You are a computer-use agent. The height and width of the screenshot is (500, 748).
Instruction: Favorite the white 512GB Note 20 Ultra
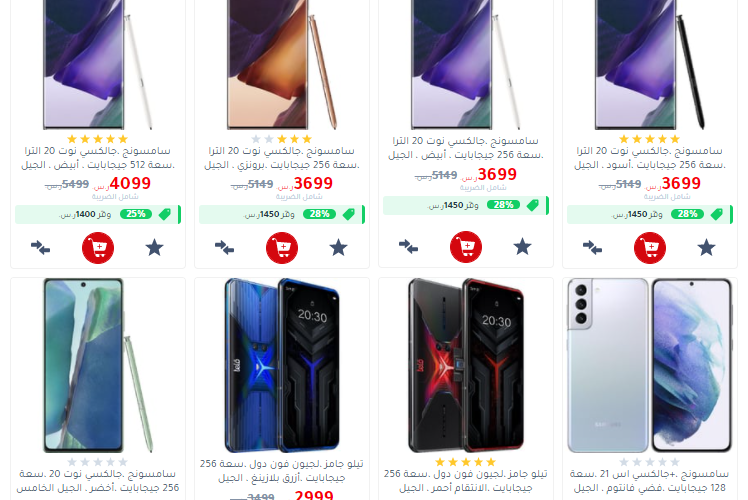point(155,248)
